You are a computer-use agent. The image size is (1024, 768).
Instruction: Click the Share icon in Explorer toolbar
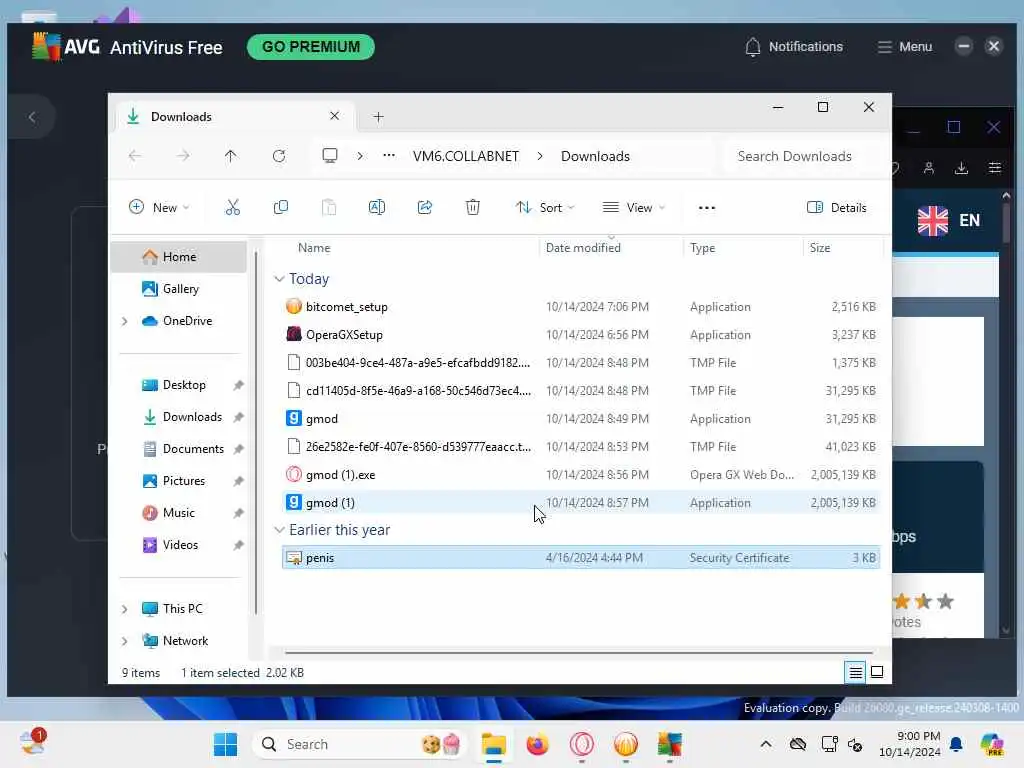(424, 208)
